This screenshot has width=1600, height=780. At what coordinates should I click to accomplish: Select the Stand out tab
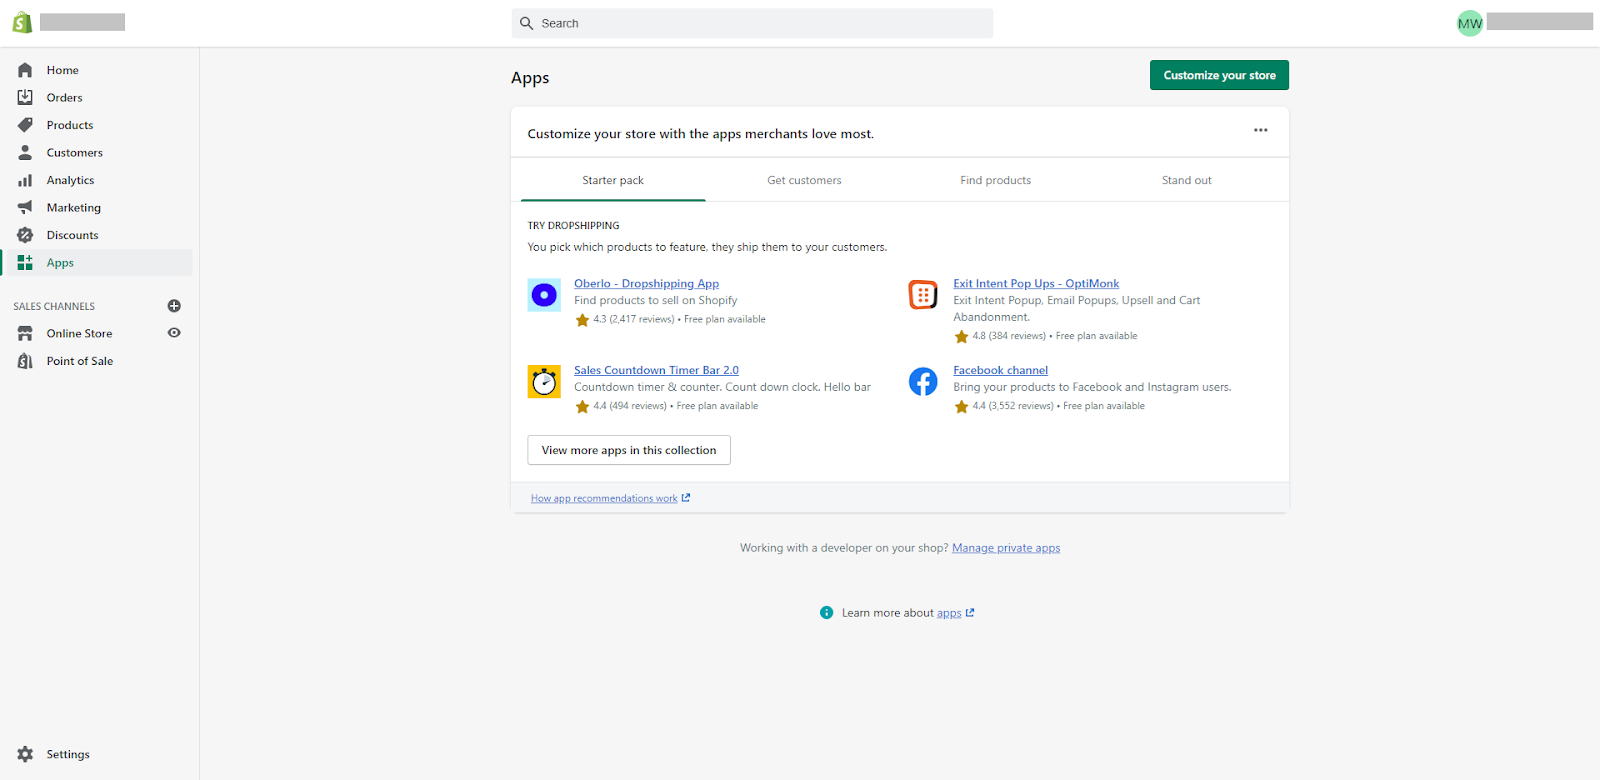[1186, 181]
